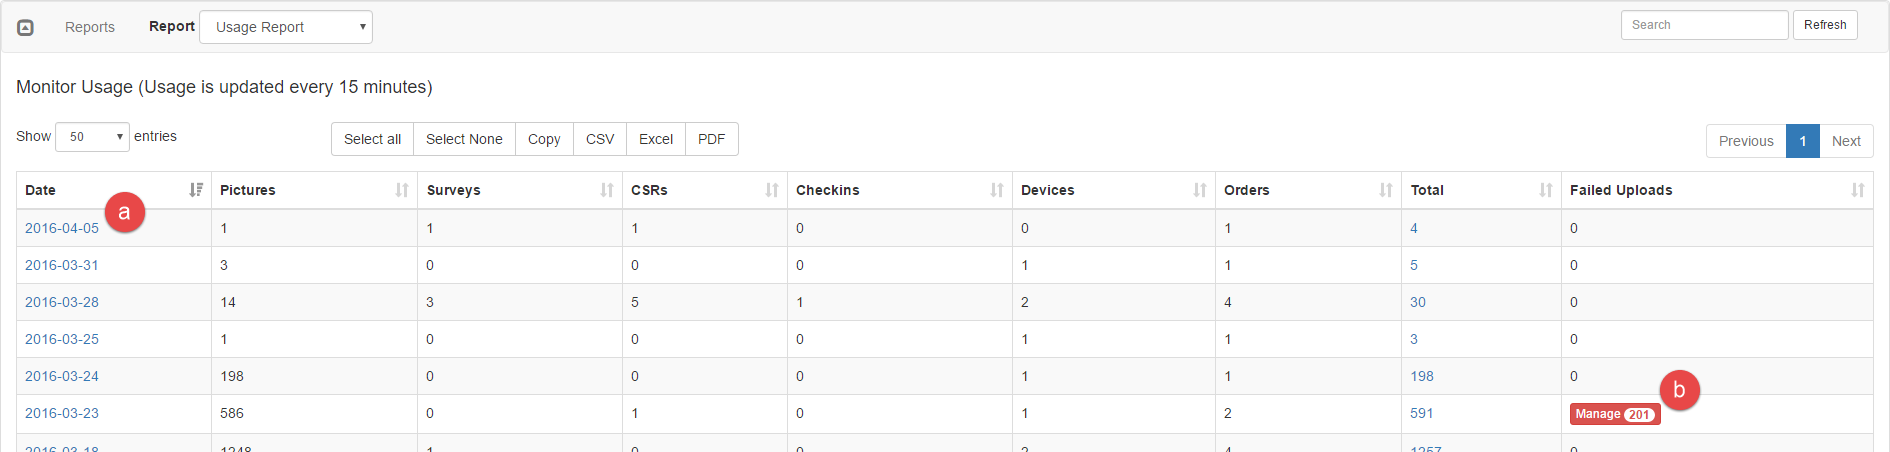The width and height of the screenshot is (1890, 452).
Task: Click the collapse panel icon at top left
Action: pos(26,27)
